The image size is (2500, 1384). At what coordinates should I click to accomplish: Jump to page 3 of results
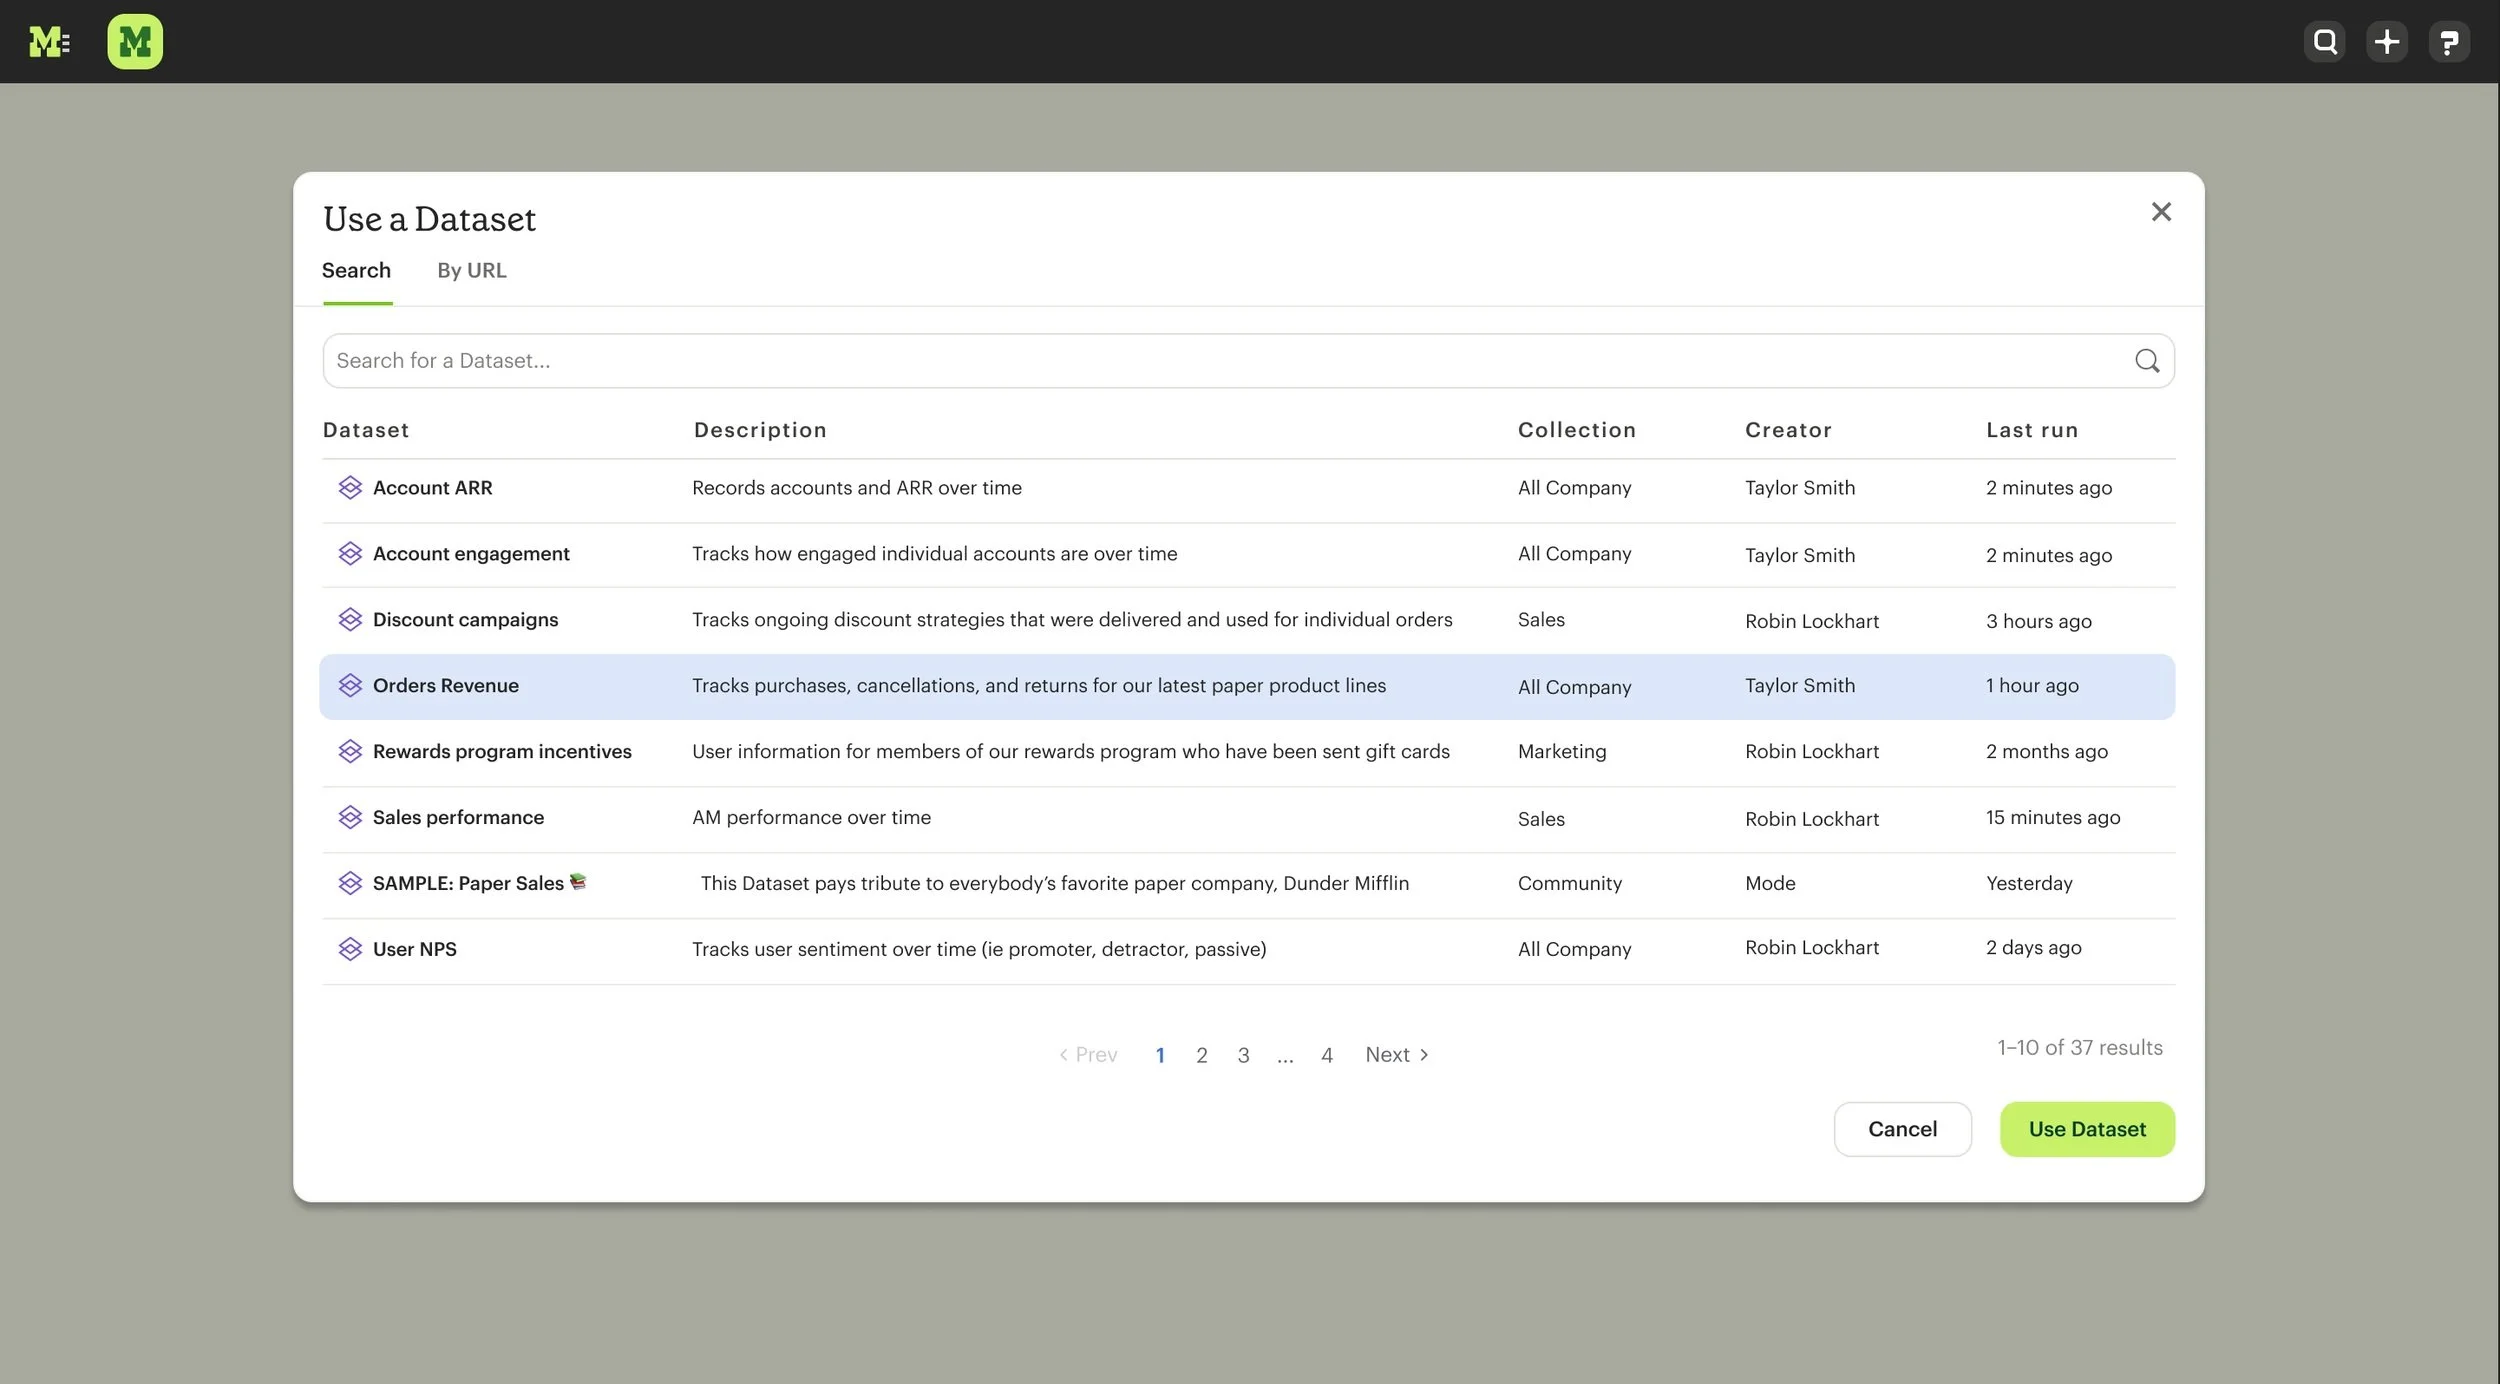(1243, 1055)
